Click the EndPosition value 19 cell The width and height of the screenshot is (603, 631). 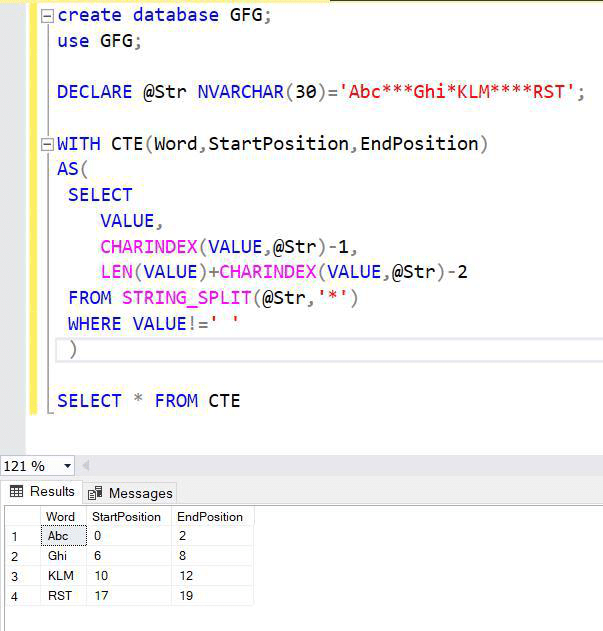(212, 596)
